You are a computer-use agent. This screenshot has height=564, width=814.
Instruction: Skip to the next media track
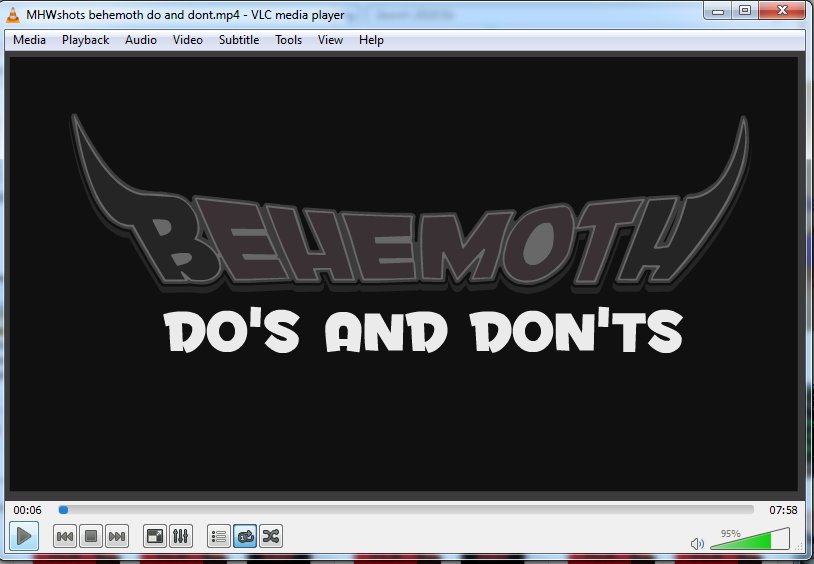[x=117, y=536]
